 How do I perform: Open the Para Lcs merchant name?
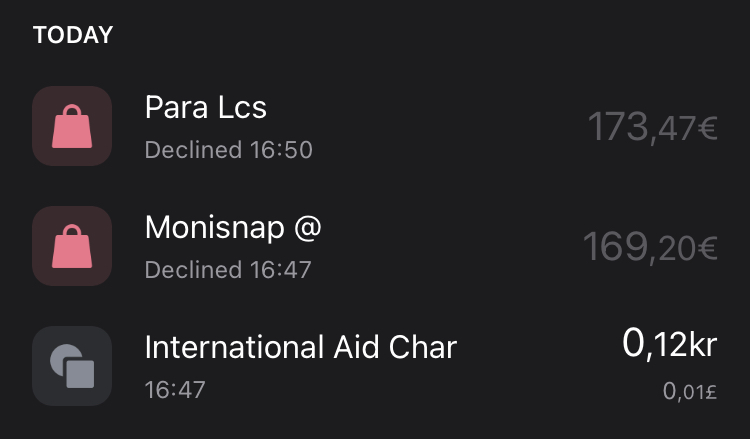tap(206, 107)
